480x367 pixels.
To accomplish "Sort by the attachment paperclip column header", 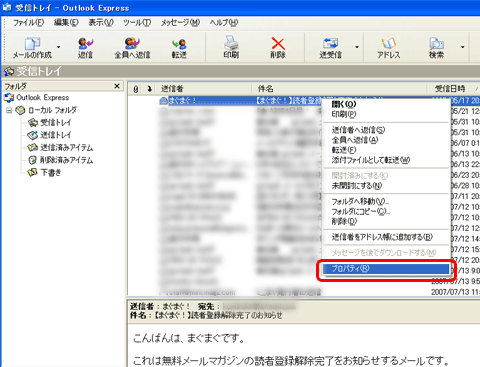I will pyautogui.click(x=135, y=89).
